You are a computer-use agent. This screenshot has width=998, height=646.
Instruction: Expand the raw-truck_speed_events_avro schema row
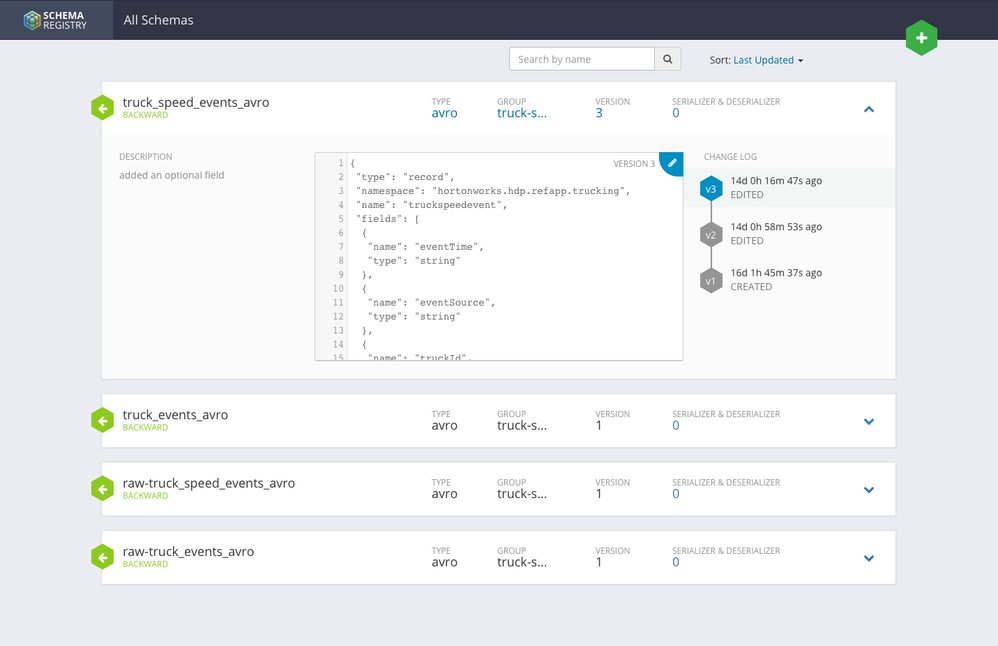(x=868, y=490)
